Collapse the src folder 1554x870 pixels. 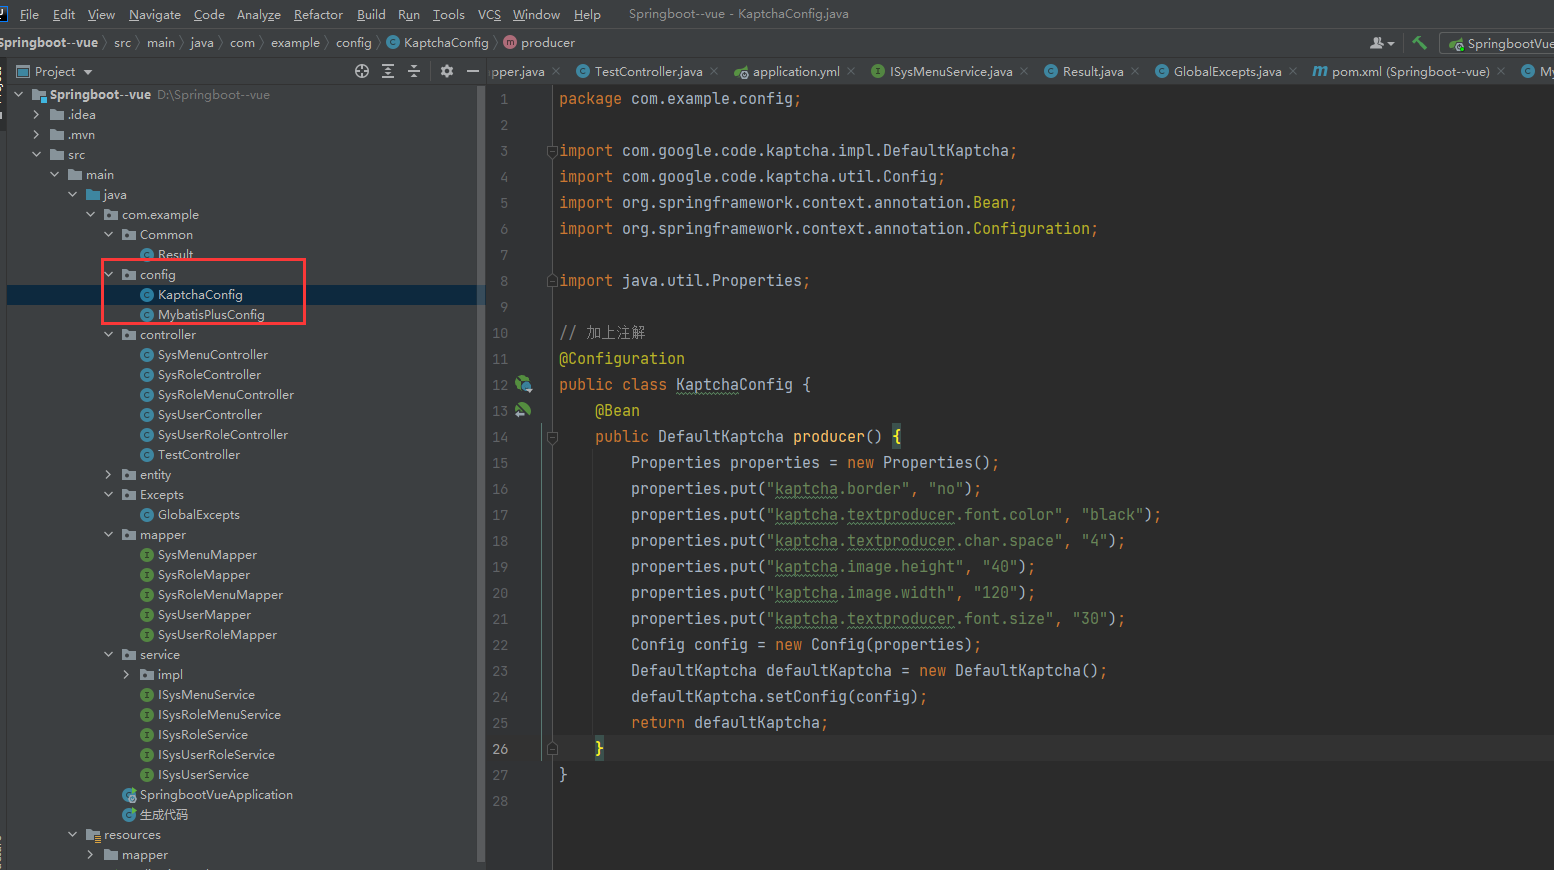(36, 154)
